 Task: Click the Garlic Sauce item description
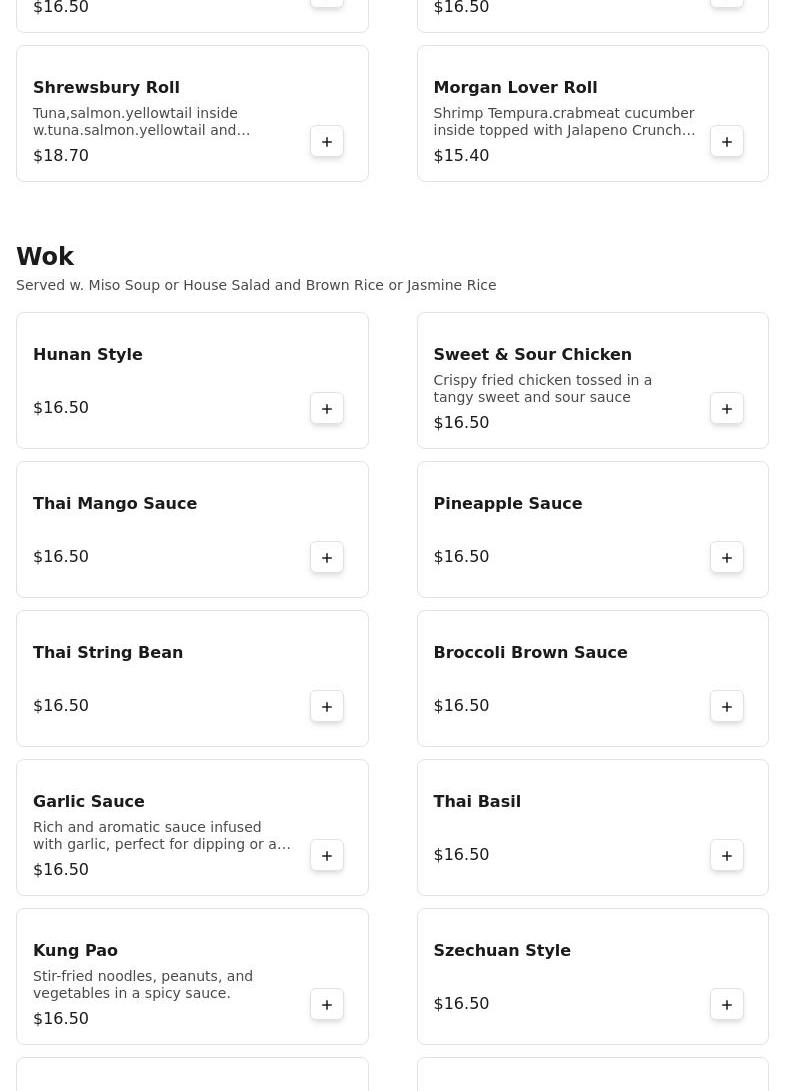click(162, 836)
